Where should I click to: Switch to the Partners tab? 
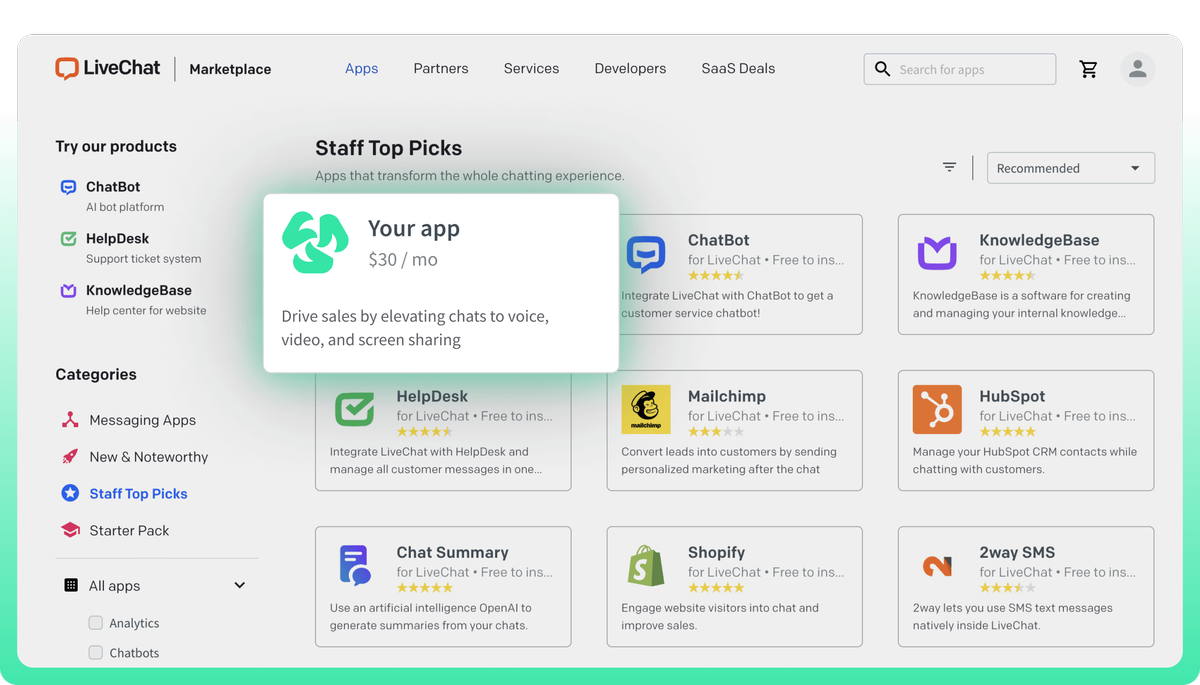[440, 68]
